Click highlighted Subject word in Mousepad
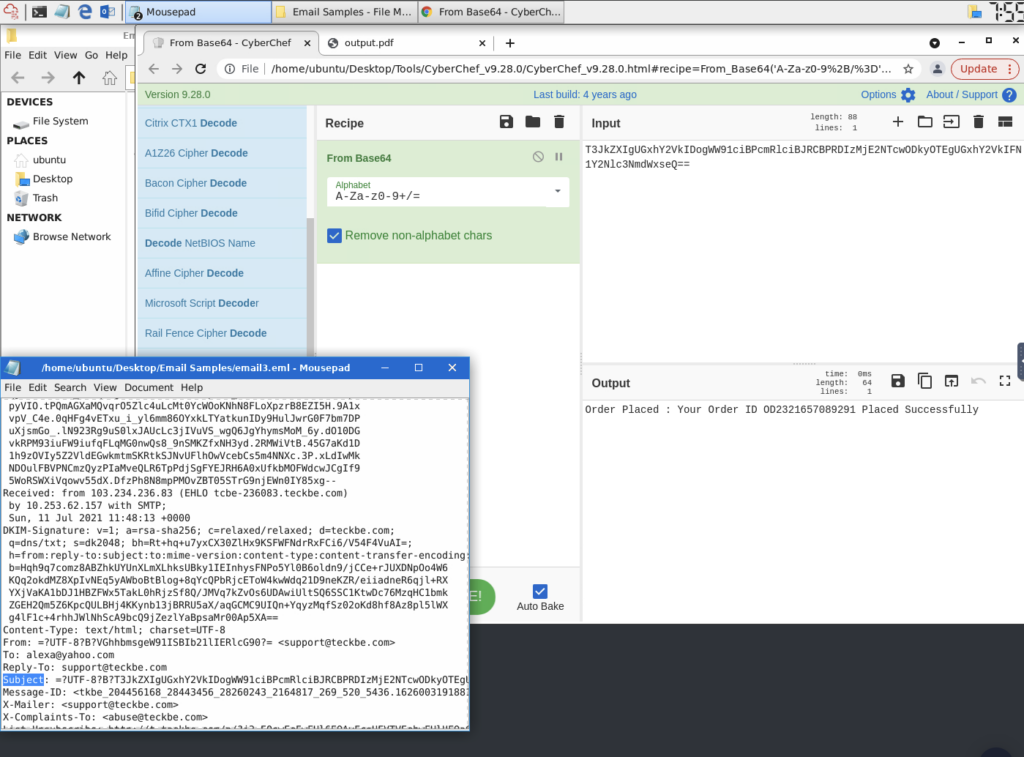 coord(23,680)
